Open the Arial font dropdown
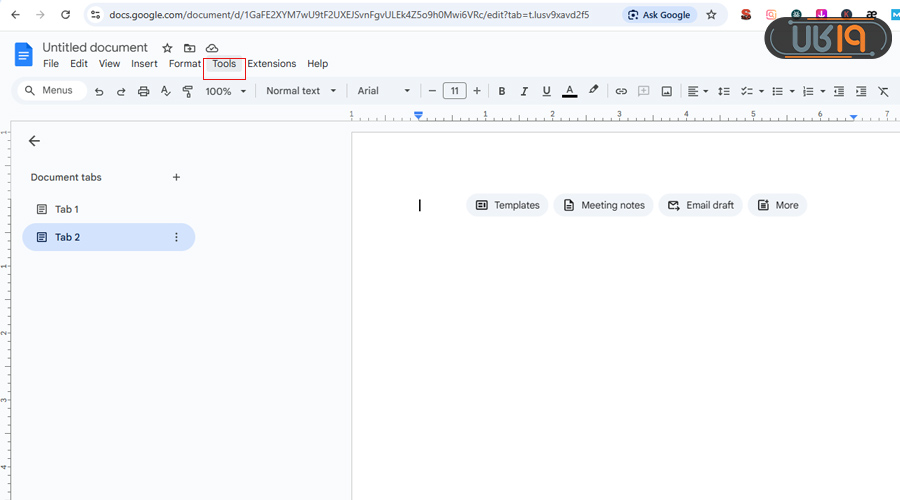900x500 pixels. coord(384,91)
